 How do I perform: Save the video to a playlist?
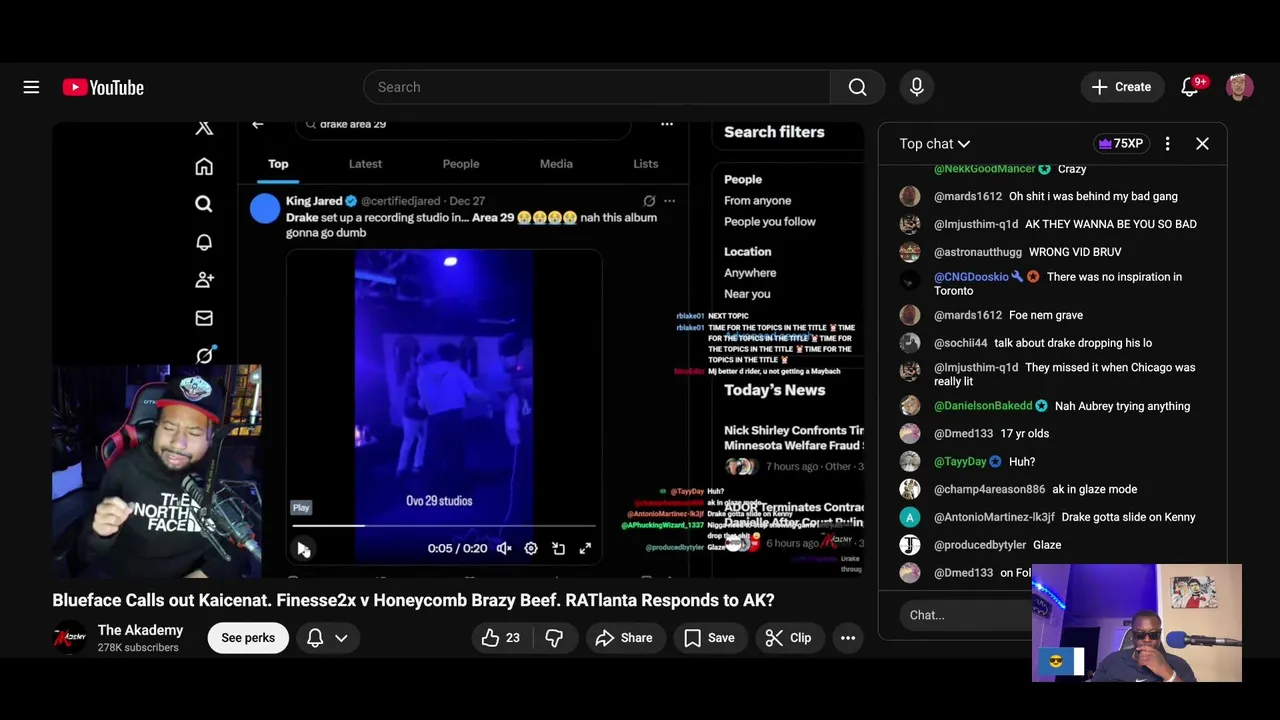(x=710, y=638)
